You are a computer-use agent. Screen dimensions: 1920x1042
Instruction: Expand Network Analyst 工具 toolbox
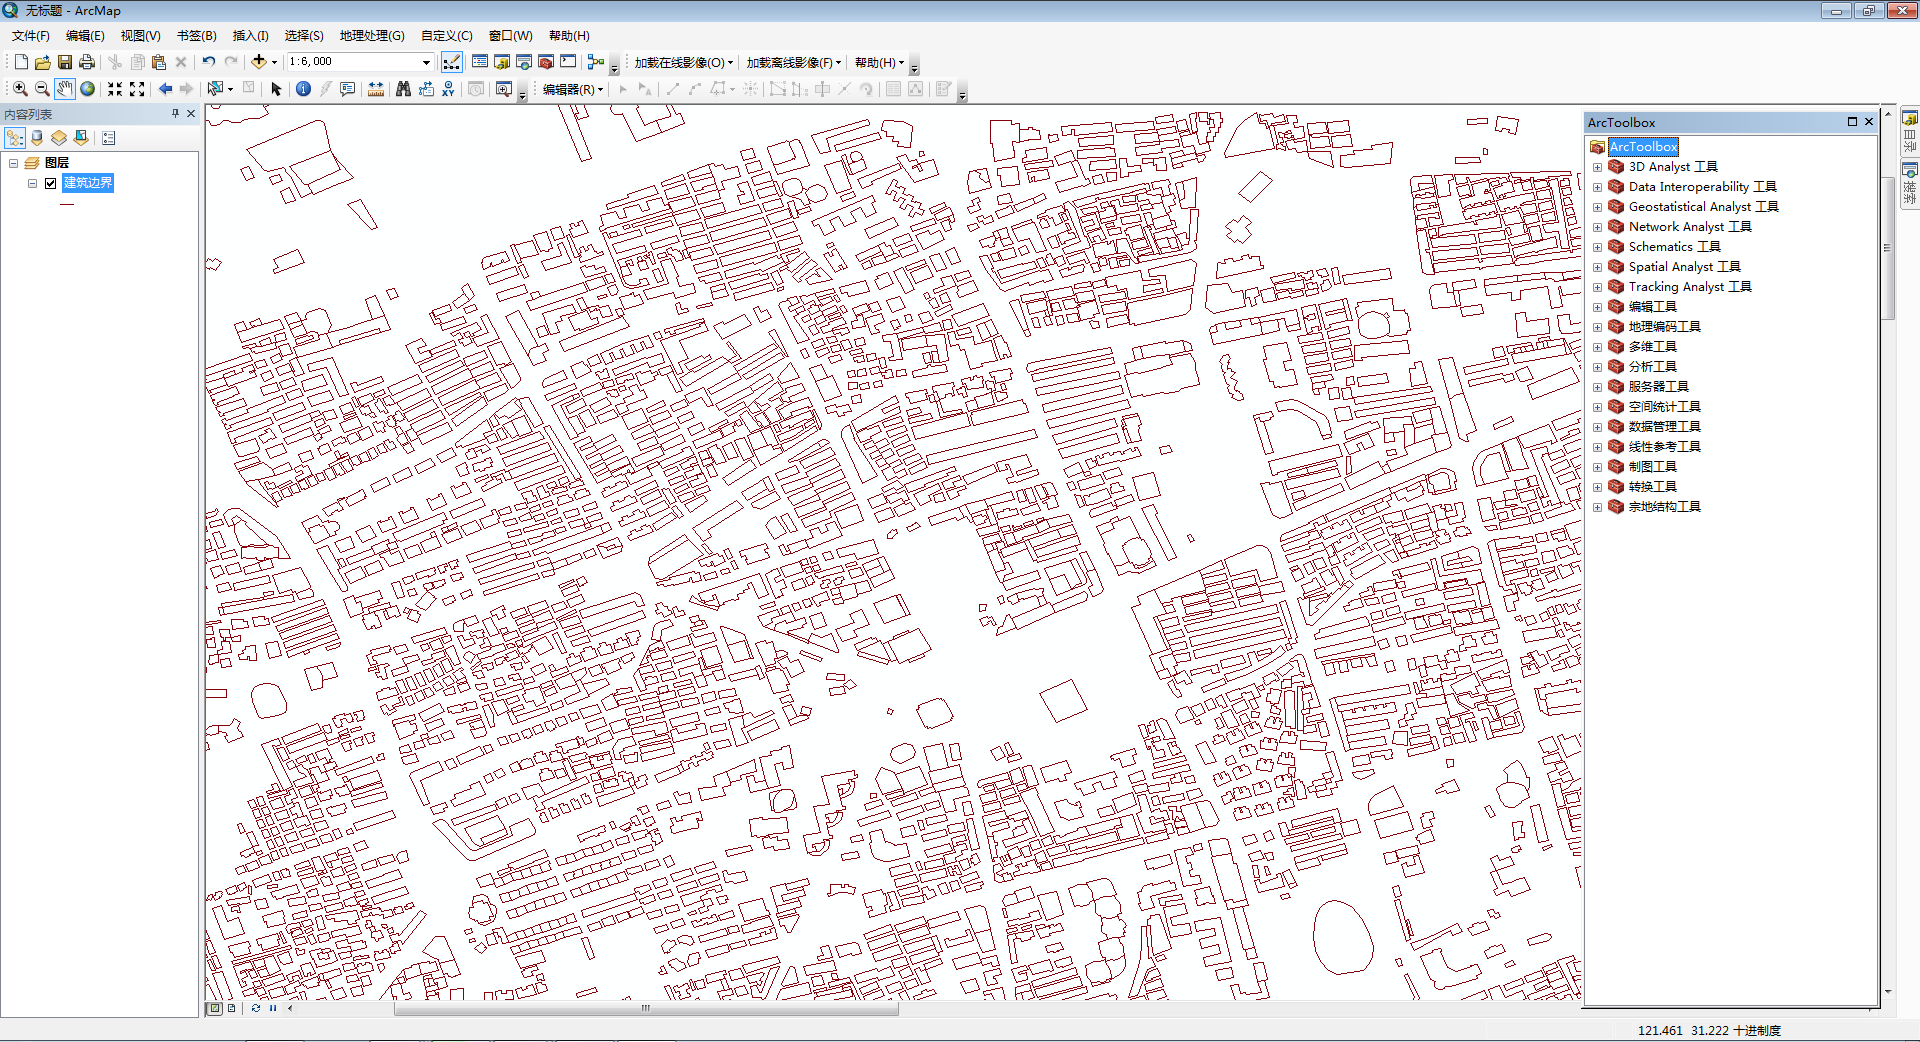1597,227
